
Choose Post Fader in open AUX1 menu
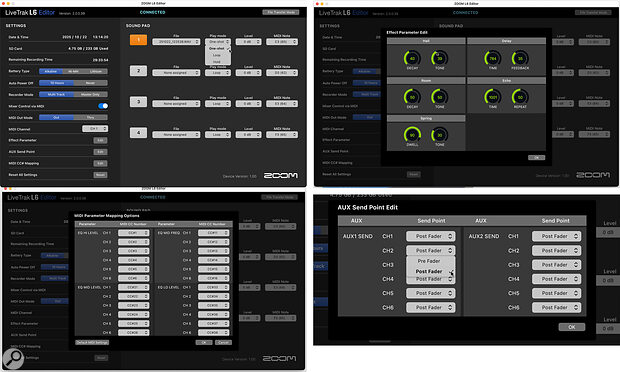coord(429,272)
